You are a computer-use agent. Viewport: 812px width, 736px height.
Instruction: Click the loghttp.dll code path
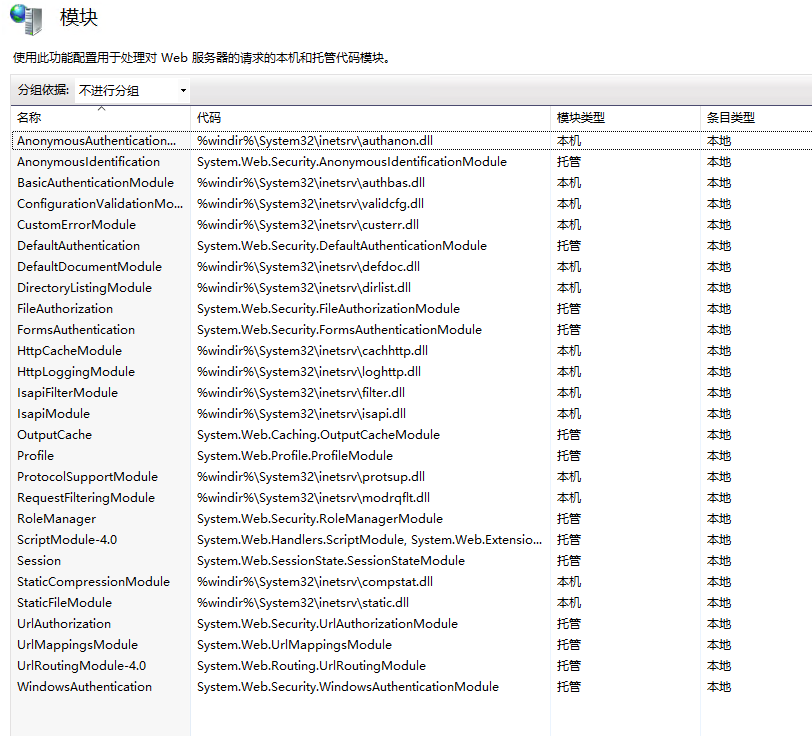tap(309, 372)
